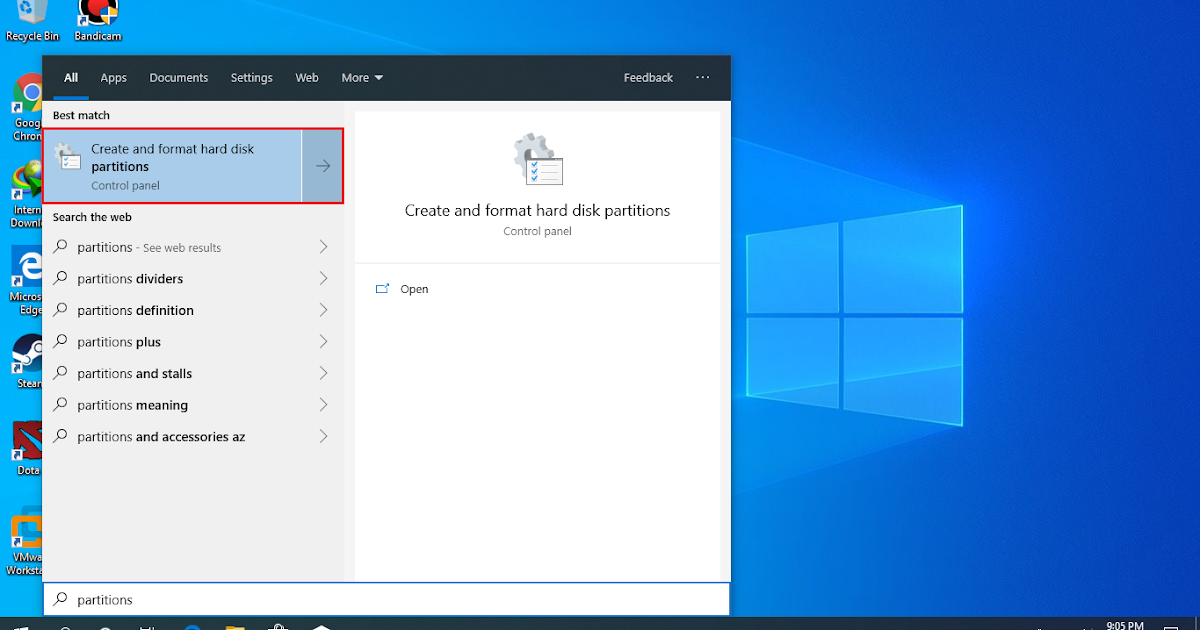The image size is (1200, 630).
Task: Expand best match result with arrow button
Action: [x=323, y=166]
